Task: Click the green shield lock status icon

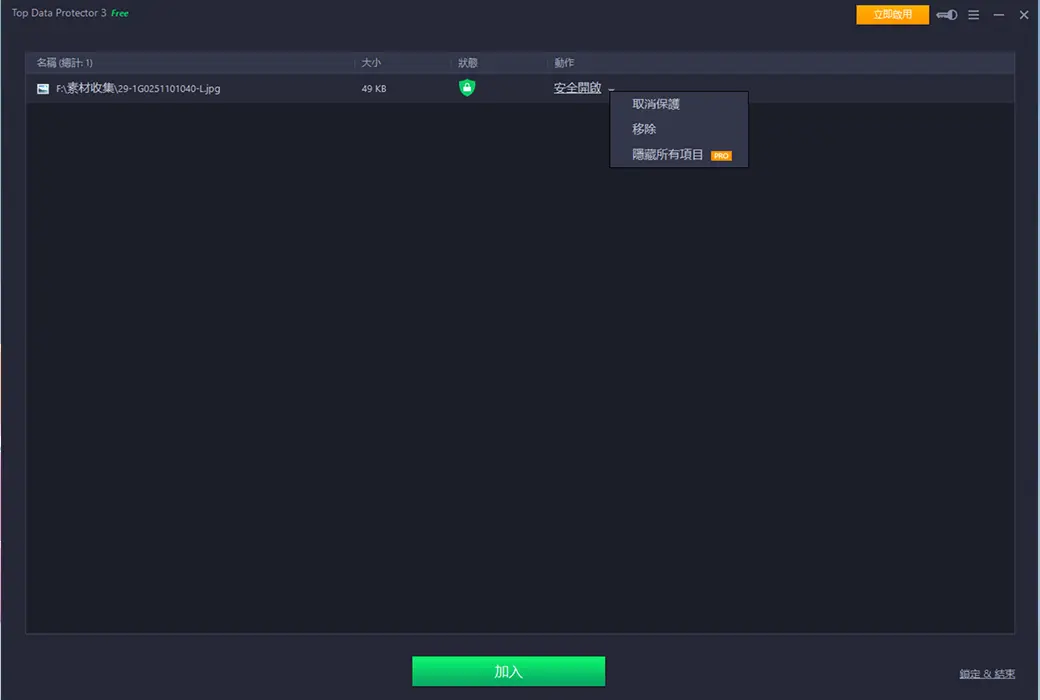Action: click(x=467, y=88)
